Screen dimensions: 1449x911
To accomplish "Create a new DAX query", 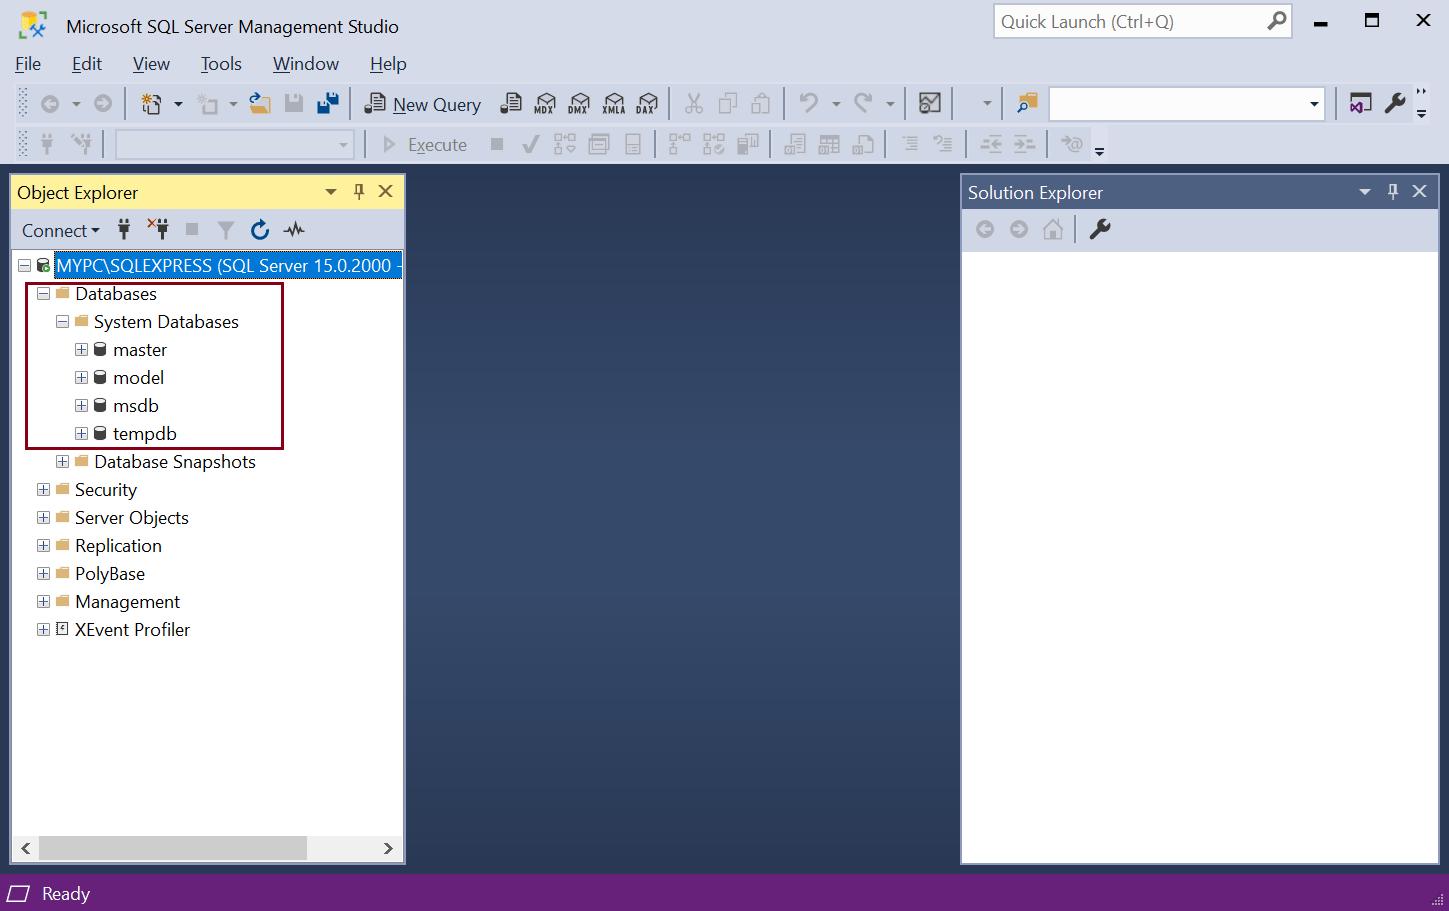I will point(647,103).
